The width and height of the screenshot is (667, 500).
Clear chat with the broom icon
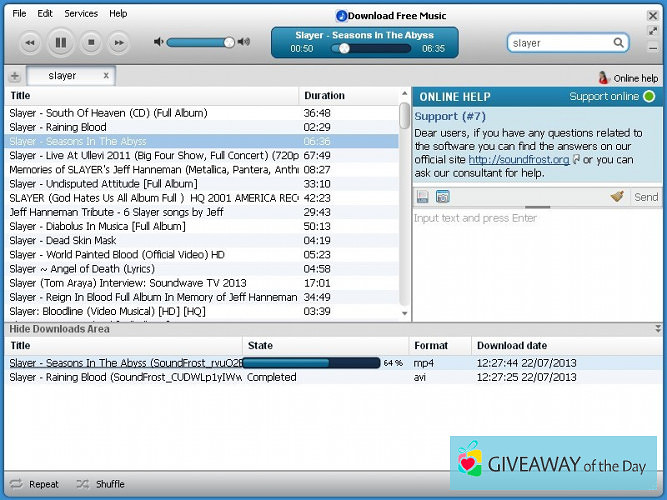[617, 197]
